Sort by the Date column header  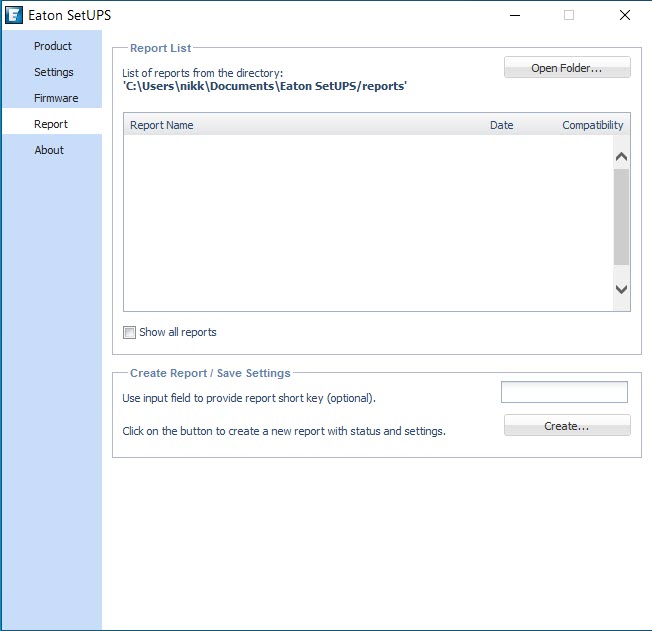point(501,125)
